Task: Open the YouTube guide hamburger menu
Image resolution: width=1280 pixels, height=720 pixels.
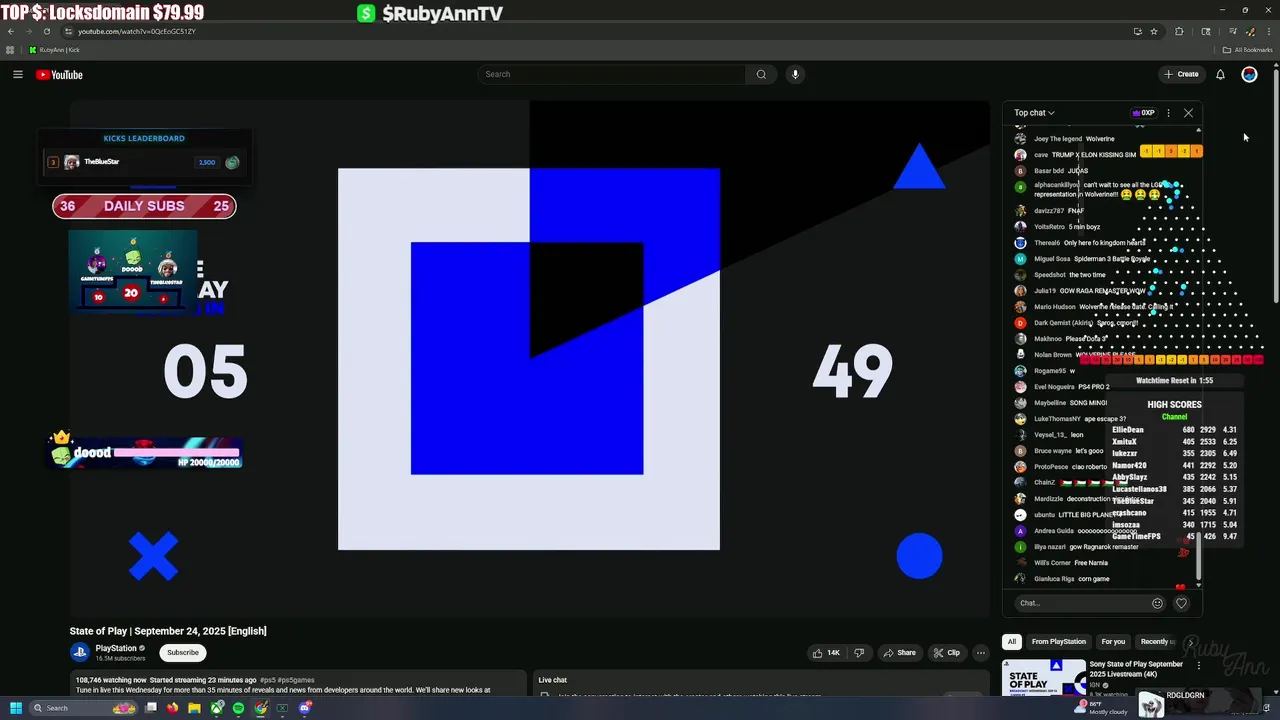Action: [18, 74]
